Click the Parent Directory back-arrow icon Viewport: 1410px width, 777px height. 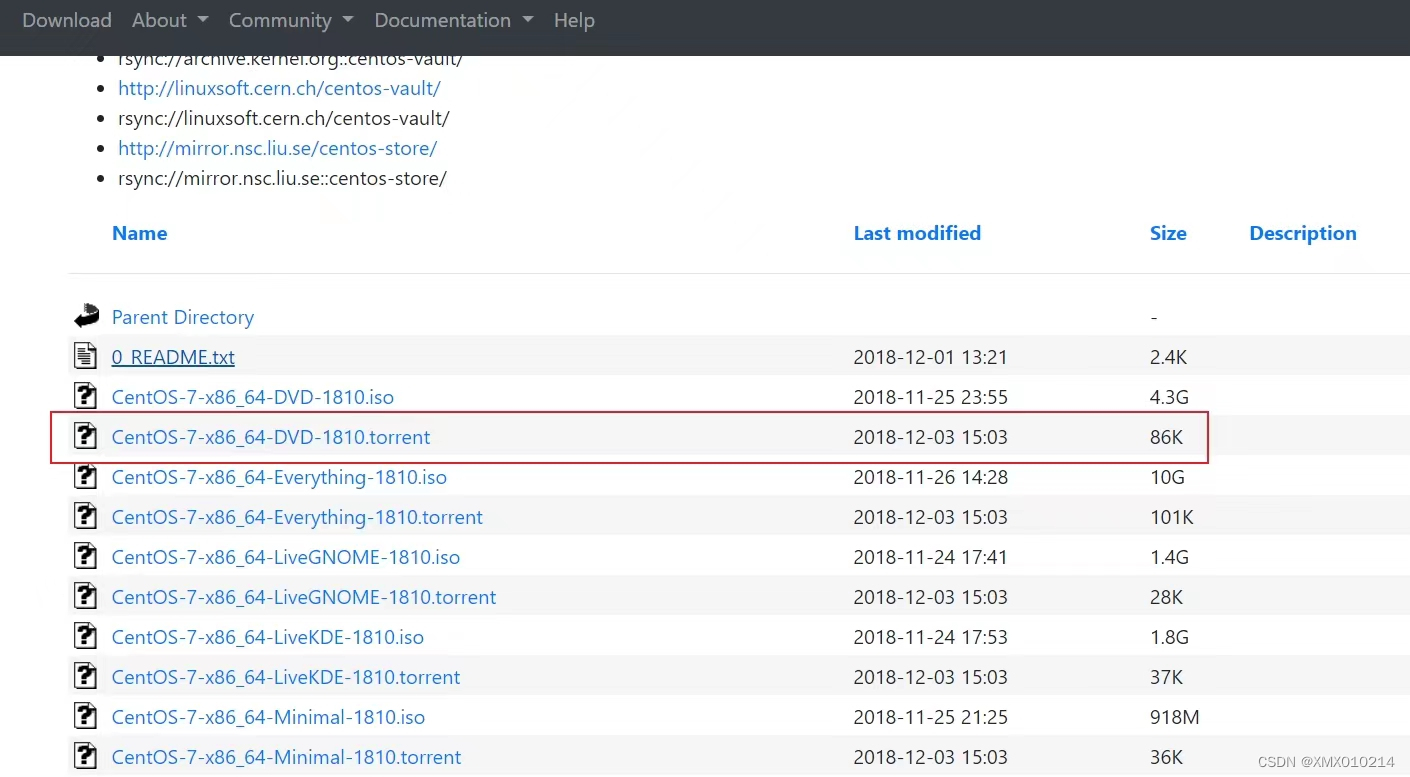click(x=86, y=315)
